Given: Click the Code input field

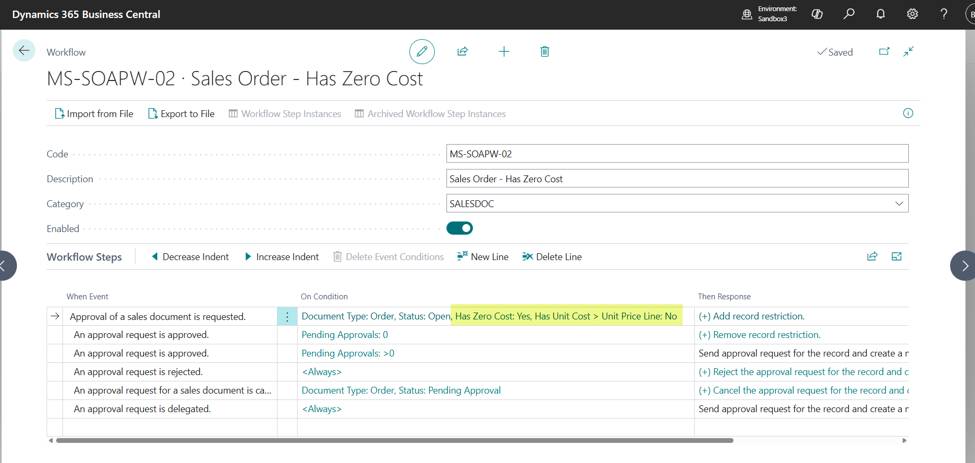Looking at the screenshot, I should pos(677,154).
